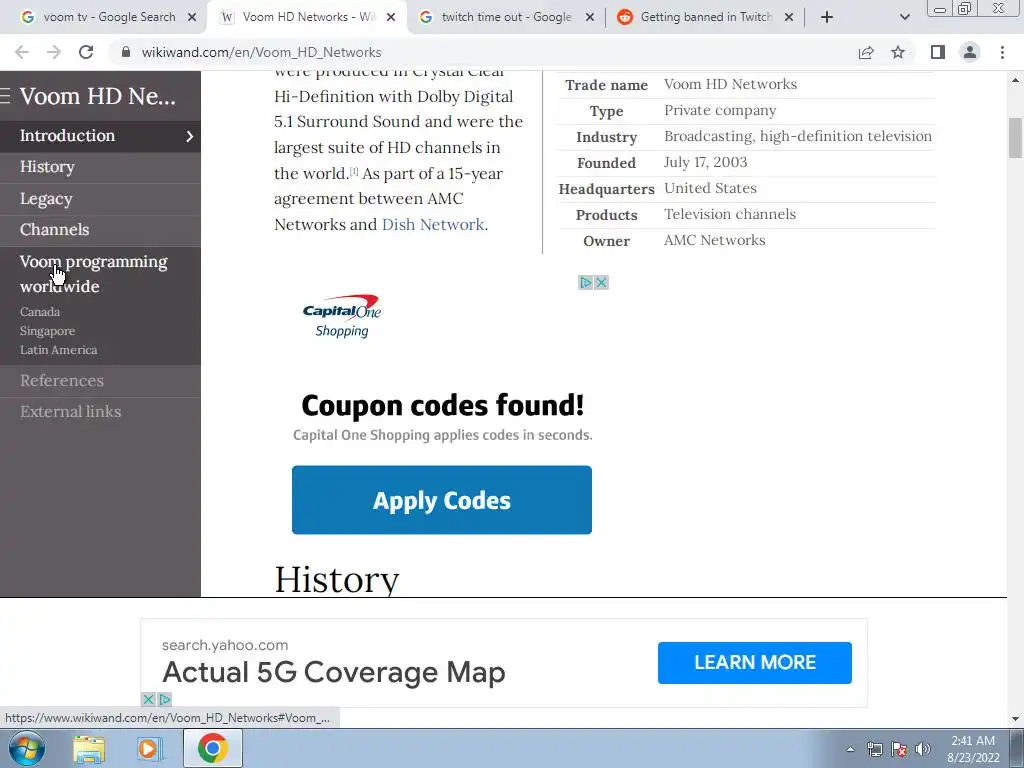Reload the Wikiwand page
Image resolution: width=1024 pixels, height=768 pixels.
pyautogui.click(x=86, y=52)
